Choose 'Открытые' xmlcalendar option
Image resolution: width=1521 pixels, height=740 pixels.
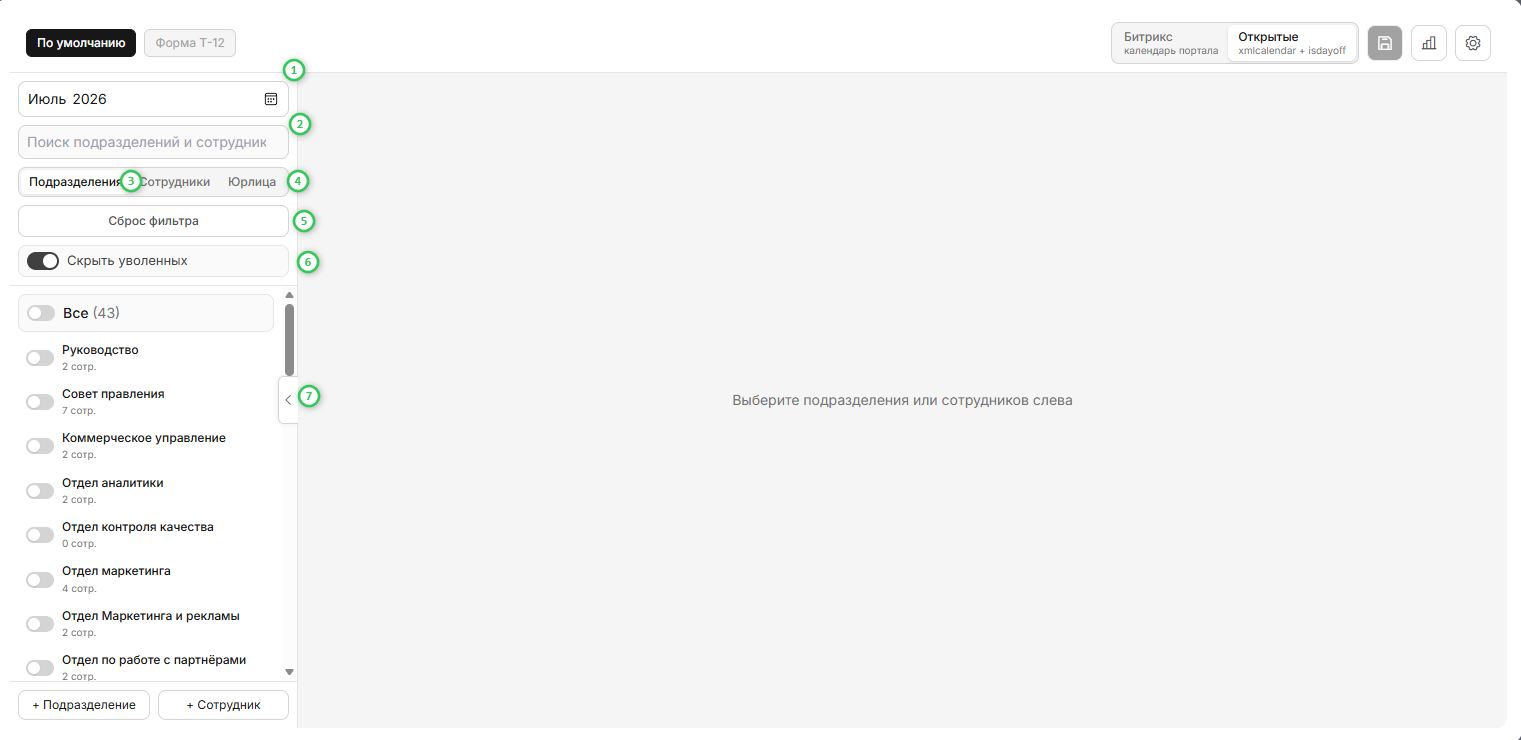pos(1291,43)
